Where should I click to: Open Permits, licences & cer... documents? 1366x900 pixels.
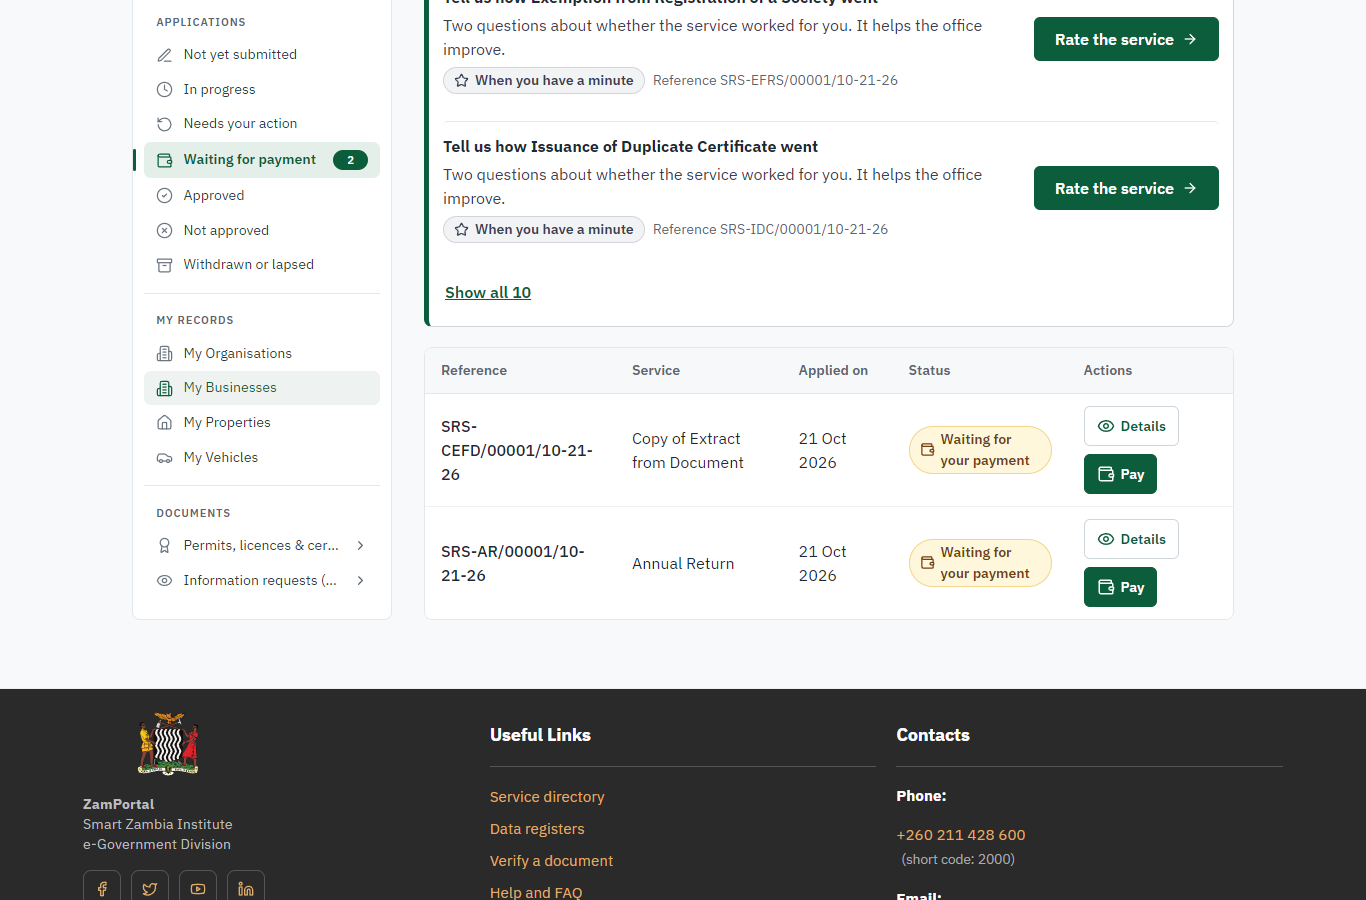coord(262,546)
